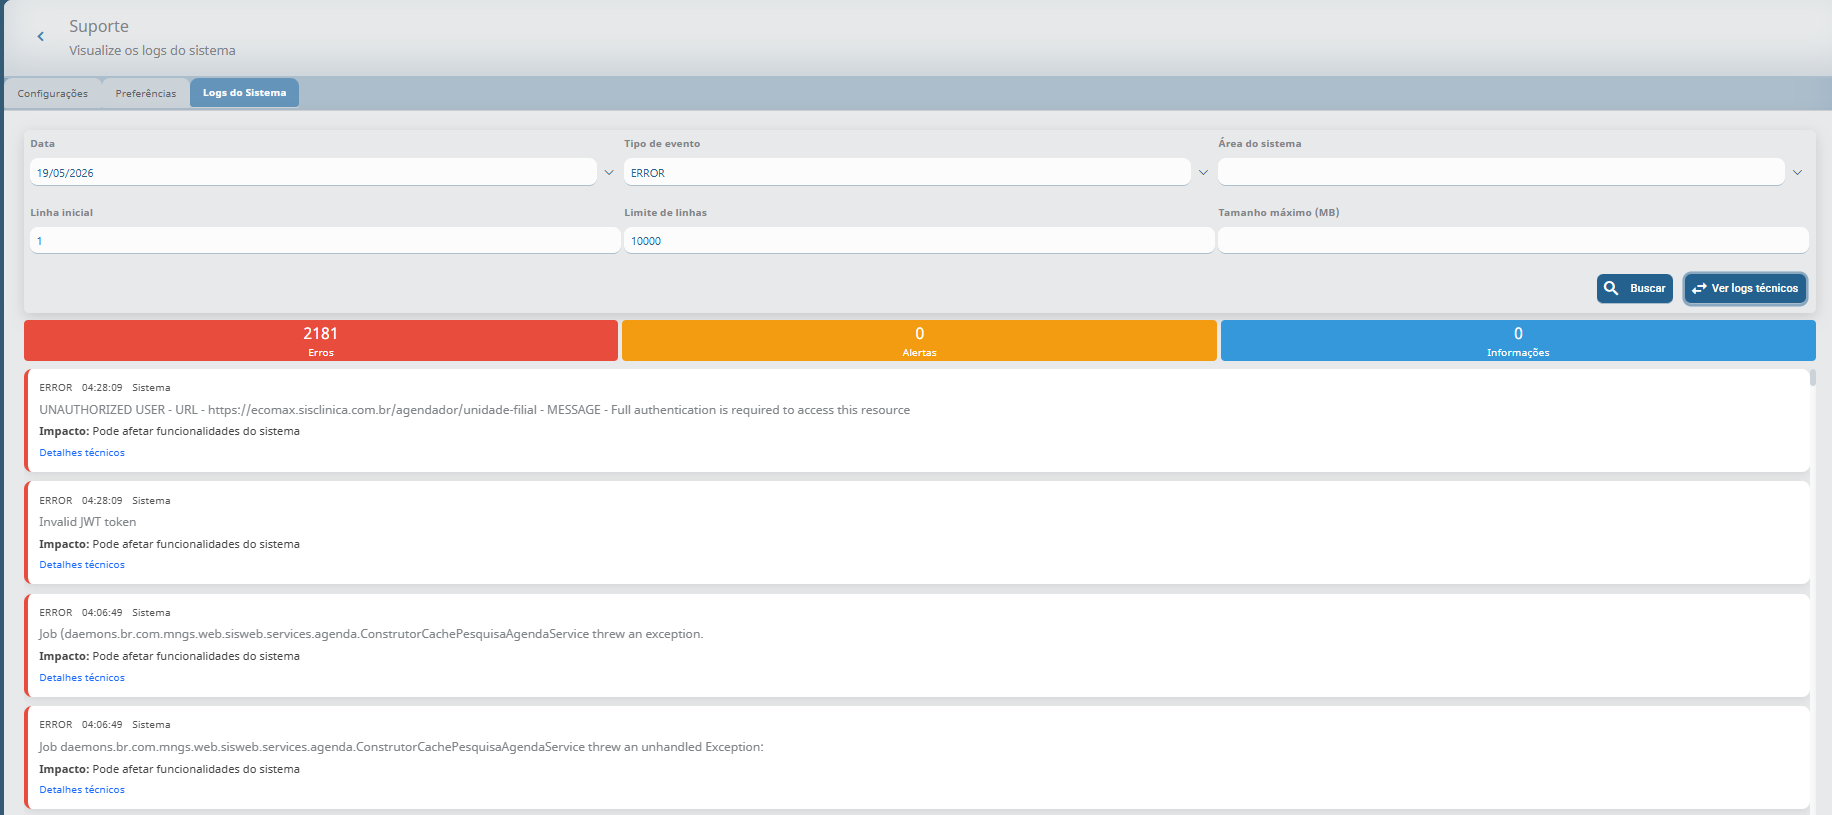The height and width of the screenshot is (815, 1832).
Task: Select the Logs do Sistema tab
Action: click(244, 93)
